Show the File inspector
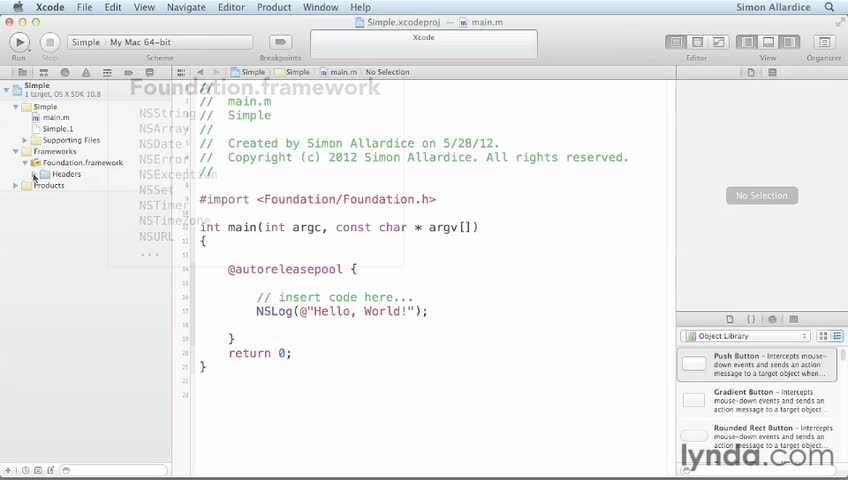848x480 pixels. pos(751,72)
